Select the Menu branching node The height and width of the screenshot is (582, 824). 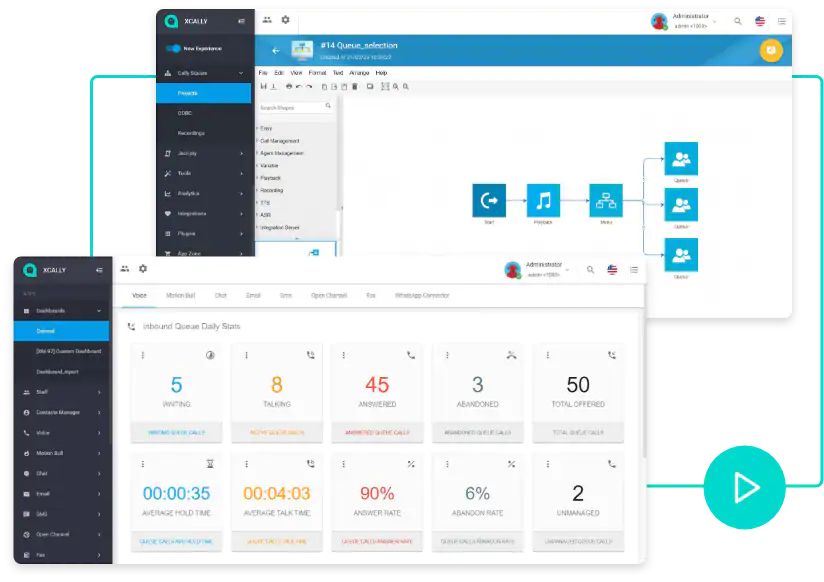click(607, 199)
